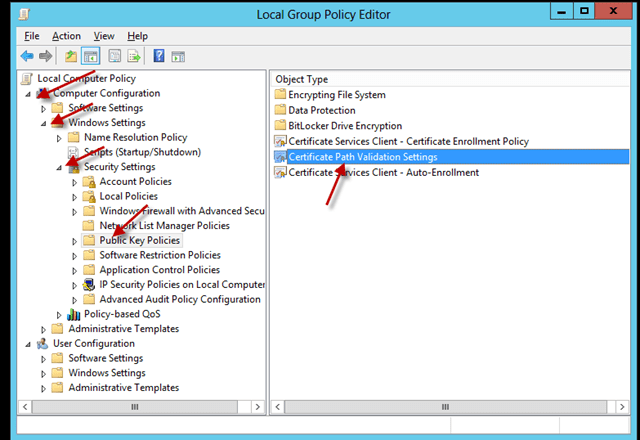Image resolution: width=640 pixels, height=440 pixels.
Task: Click the details pane horizontal scrollbar thumb
Action: click(x=445, y=407)
